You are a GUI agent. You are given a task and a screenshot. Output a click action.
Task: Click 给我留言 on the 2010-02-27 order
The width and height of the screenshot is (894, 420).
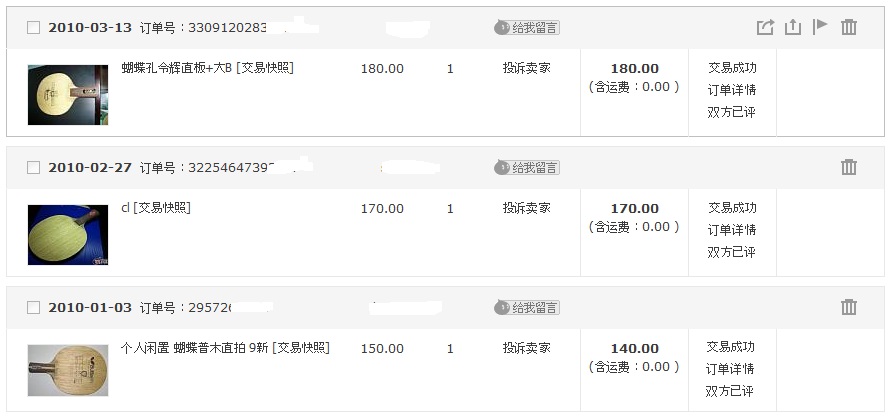[527, 168]
